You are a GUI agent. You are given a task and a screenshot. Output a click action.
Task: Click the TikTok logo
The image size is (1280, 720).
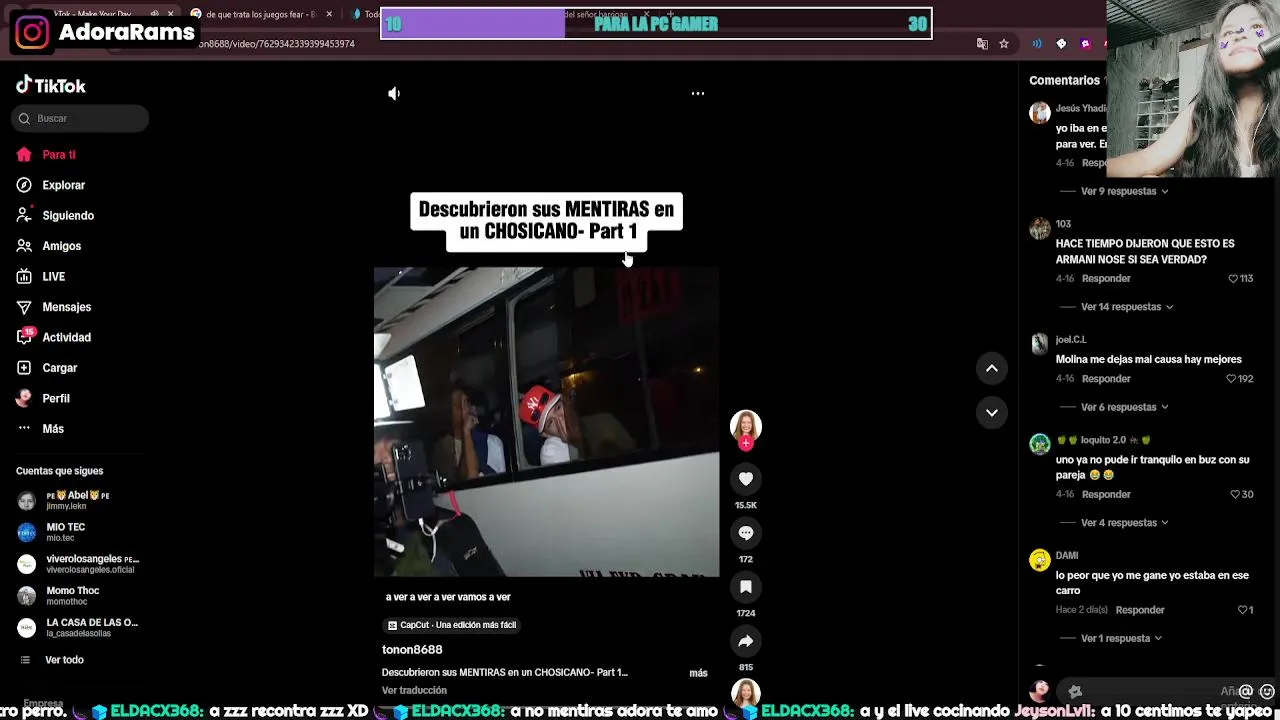(x=51, y=85)
